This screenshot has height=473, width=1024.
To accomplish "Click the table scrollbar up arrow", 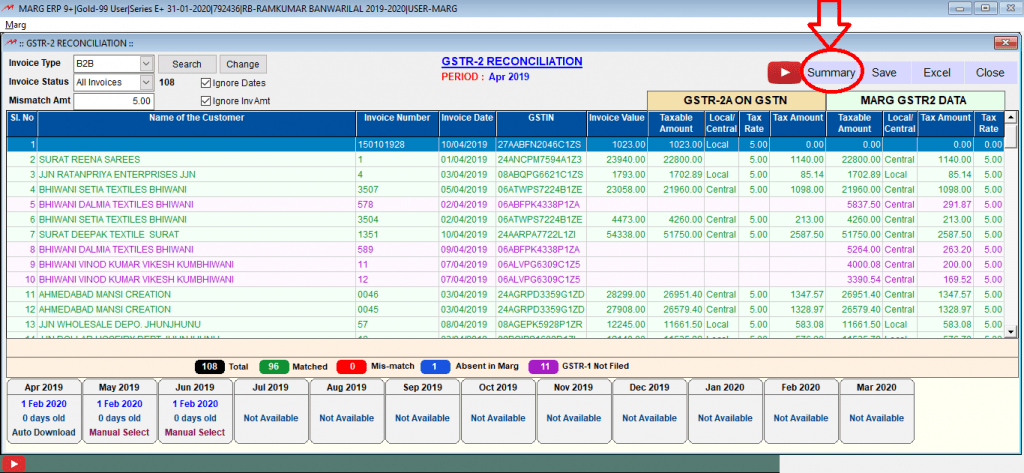I will 1011,117.
